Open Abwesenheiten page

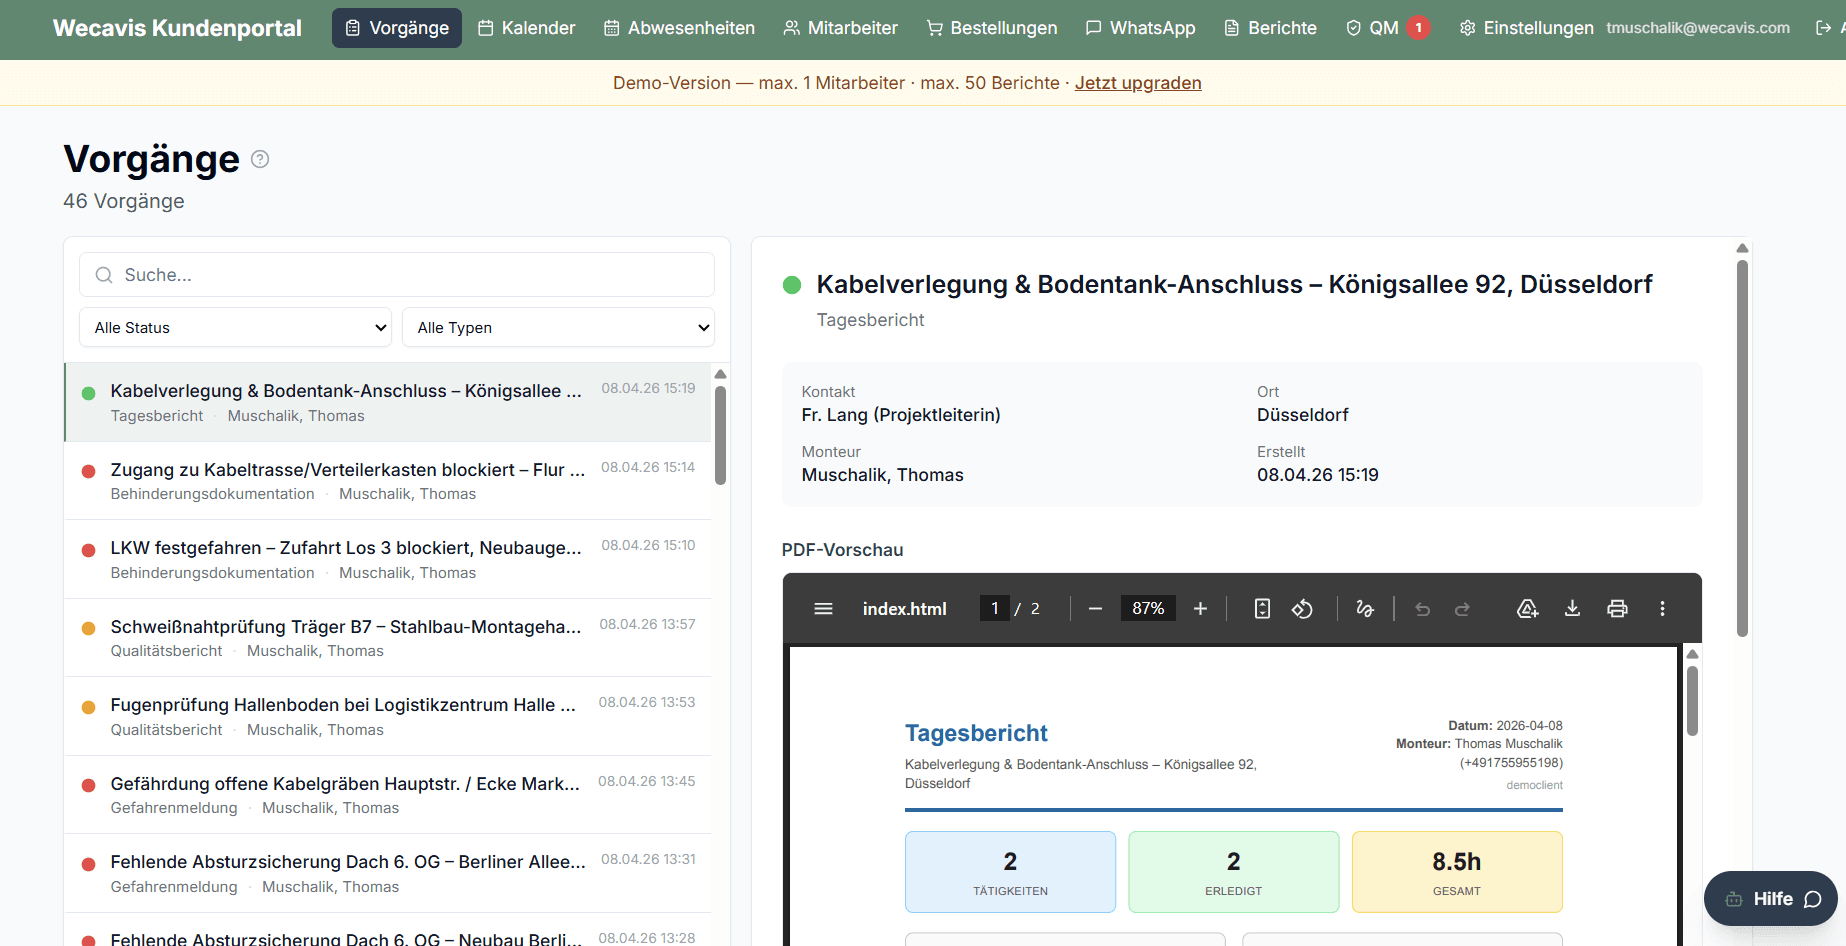pyautogui.click(x=680, y=28)
